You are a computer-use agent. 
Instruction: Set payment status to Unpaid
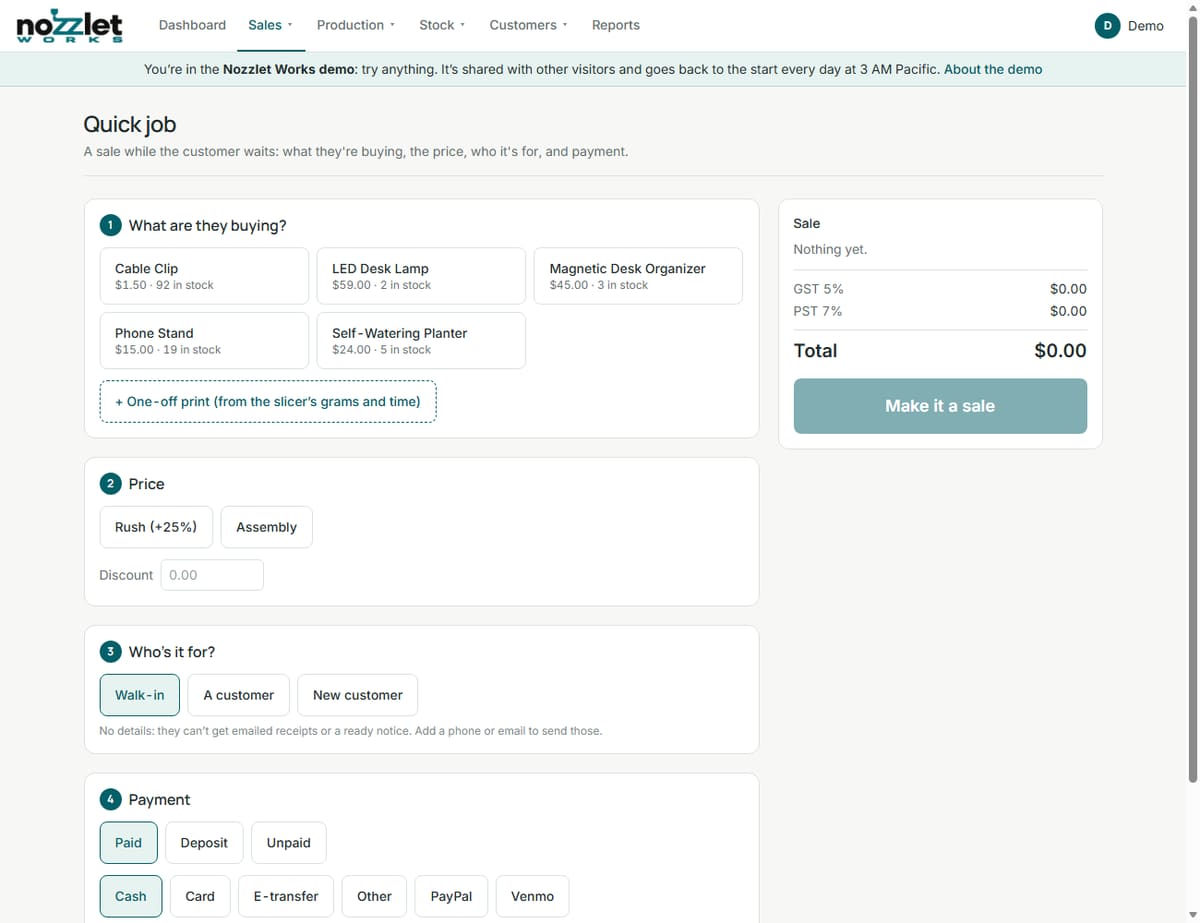pyautogui.click(x=289, y=843)
